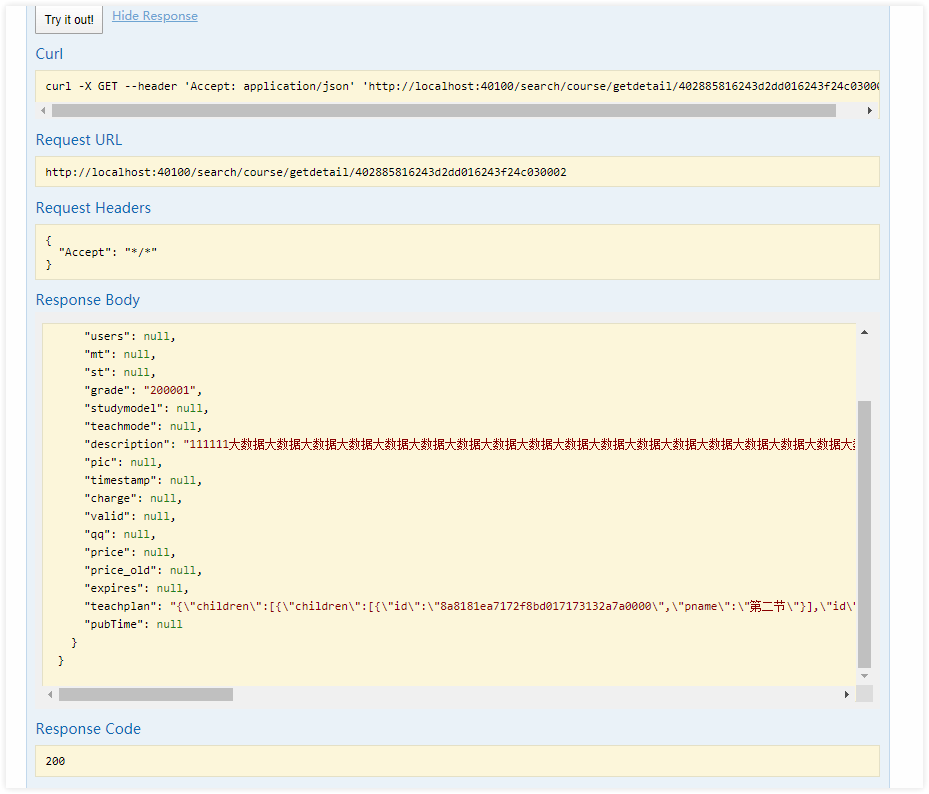This screenshot has width=929, height=794.
Task: Click the 'Hide Response' link
Action: coord(155,16)
